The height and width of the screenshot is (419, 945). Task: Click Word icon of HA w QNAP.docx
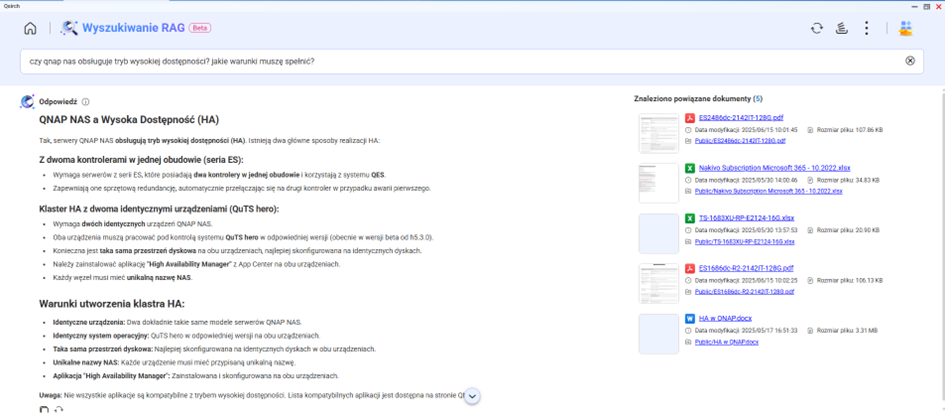[x=690, y=318]
